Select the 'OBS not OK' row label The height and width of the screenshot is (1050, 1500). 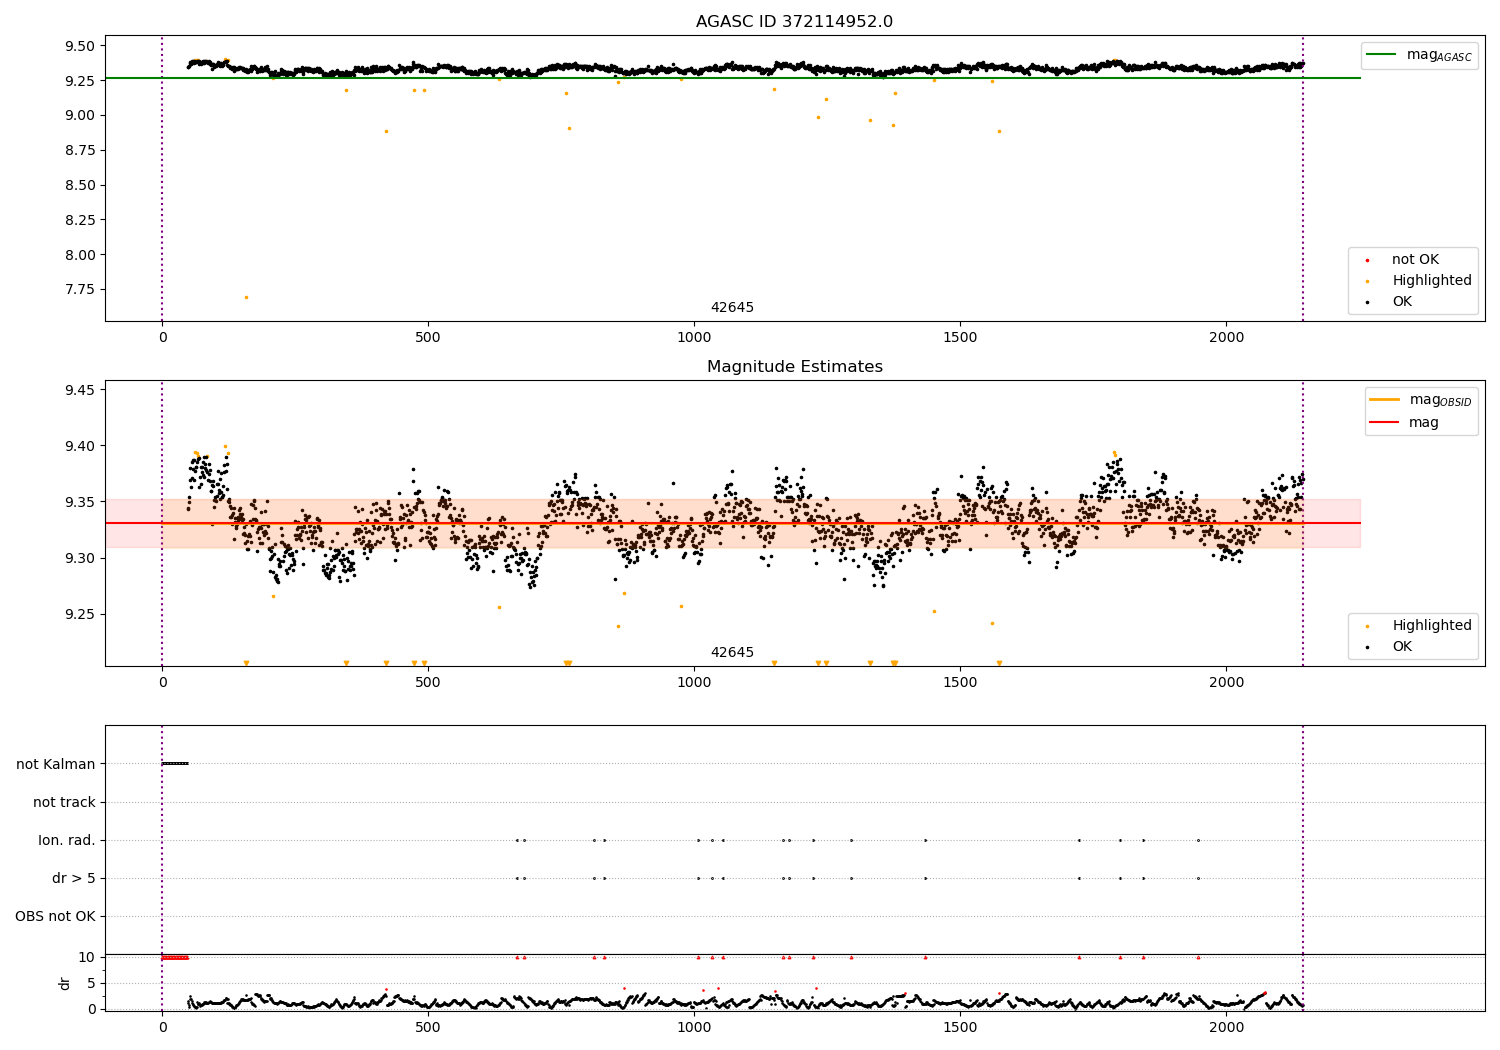(x=55, y=916)
